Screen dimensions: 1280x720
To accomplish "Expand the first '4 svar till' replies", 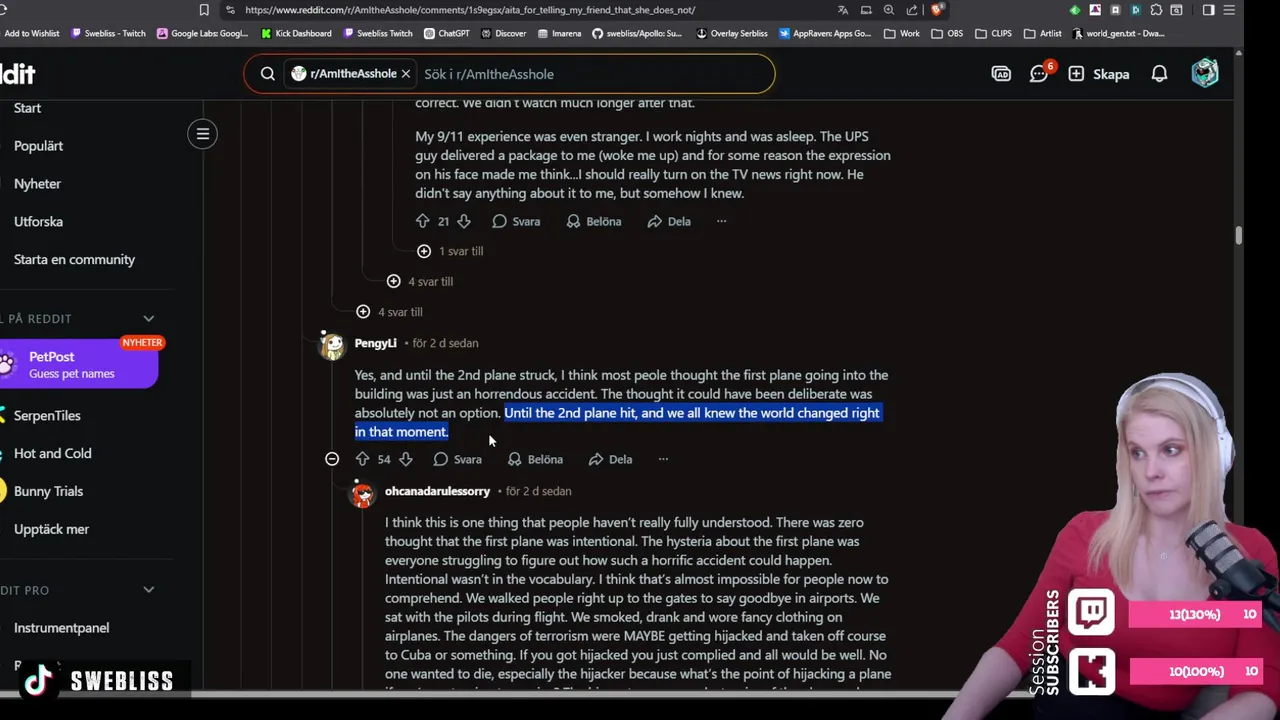I will (x=420, y=282).
